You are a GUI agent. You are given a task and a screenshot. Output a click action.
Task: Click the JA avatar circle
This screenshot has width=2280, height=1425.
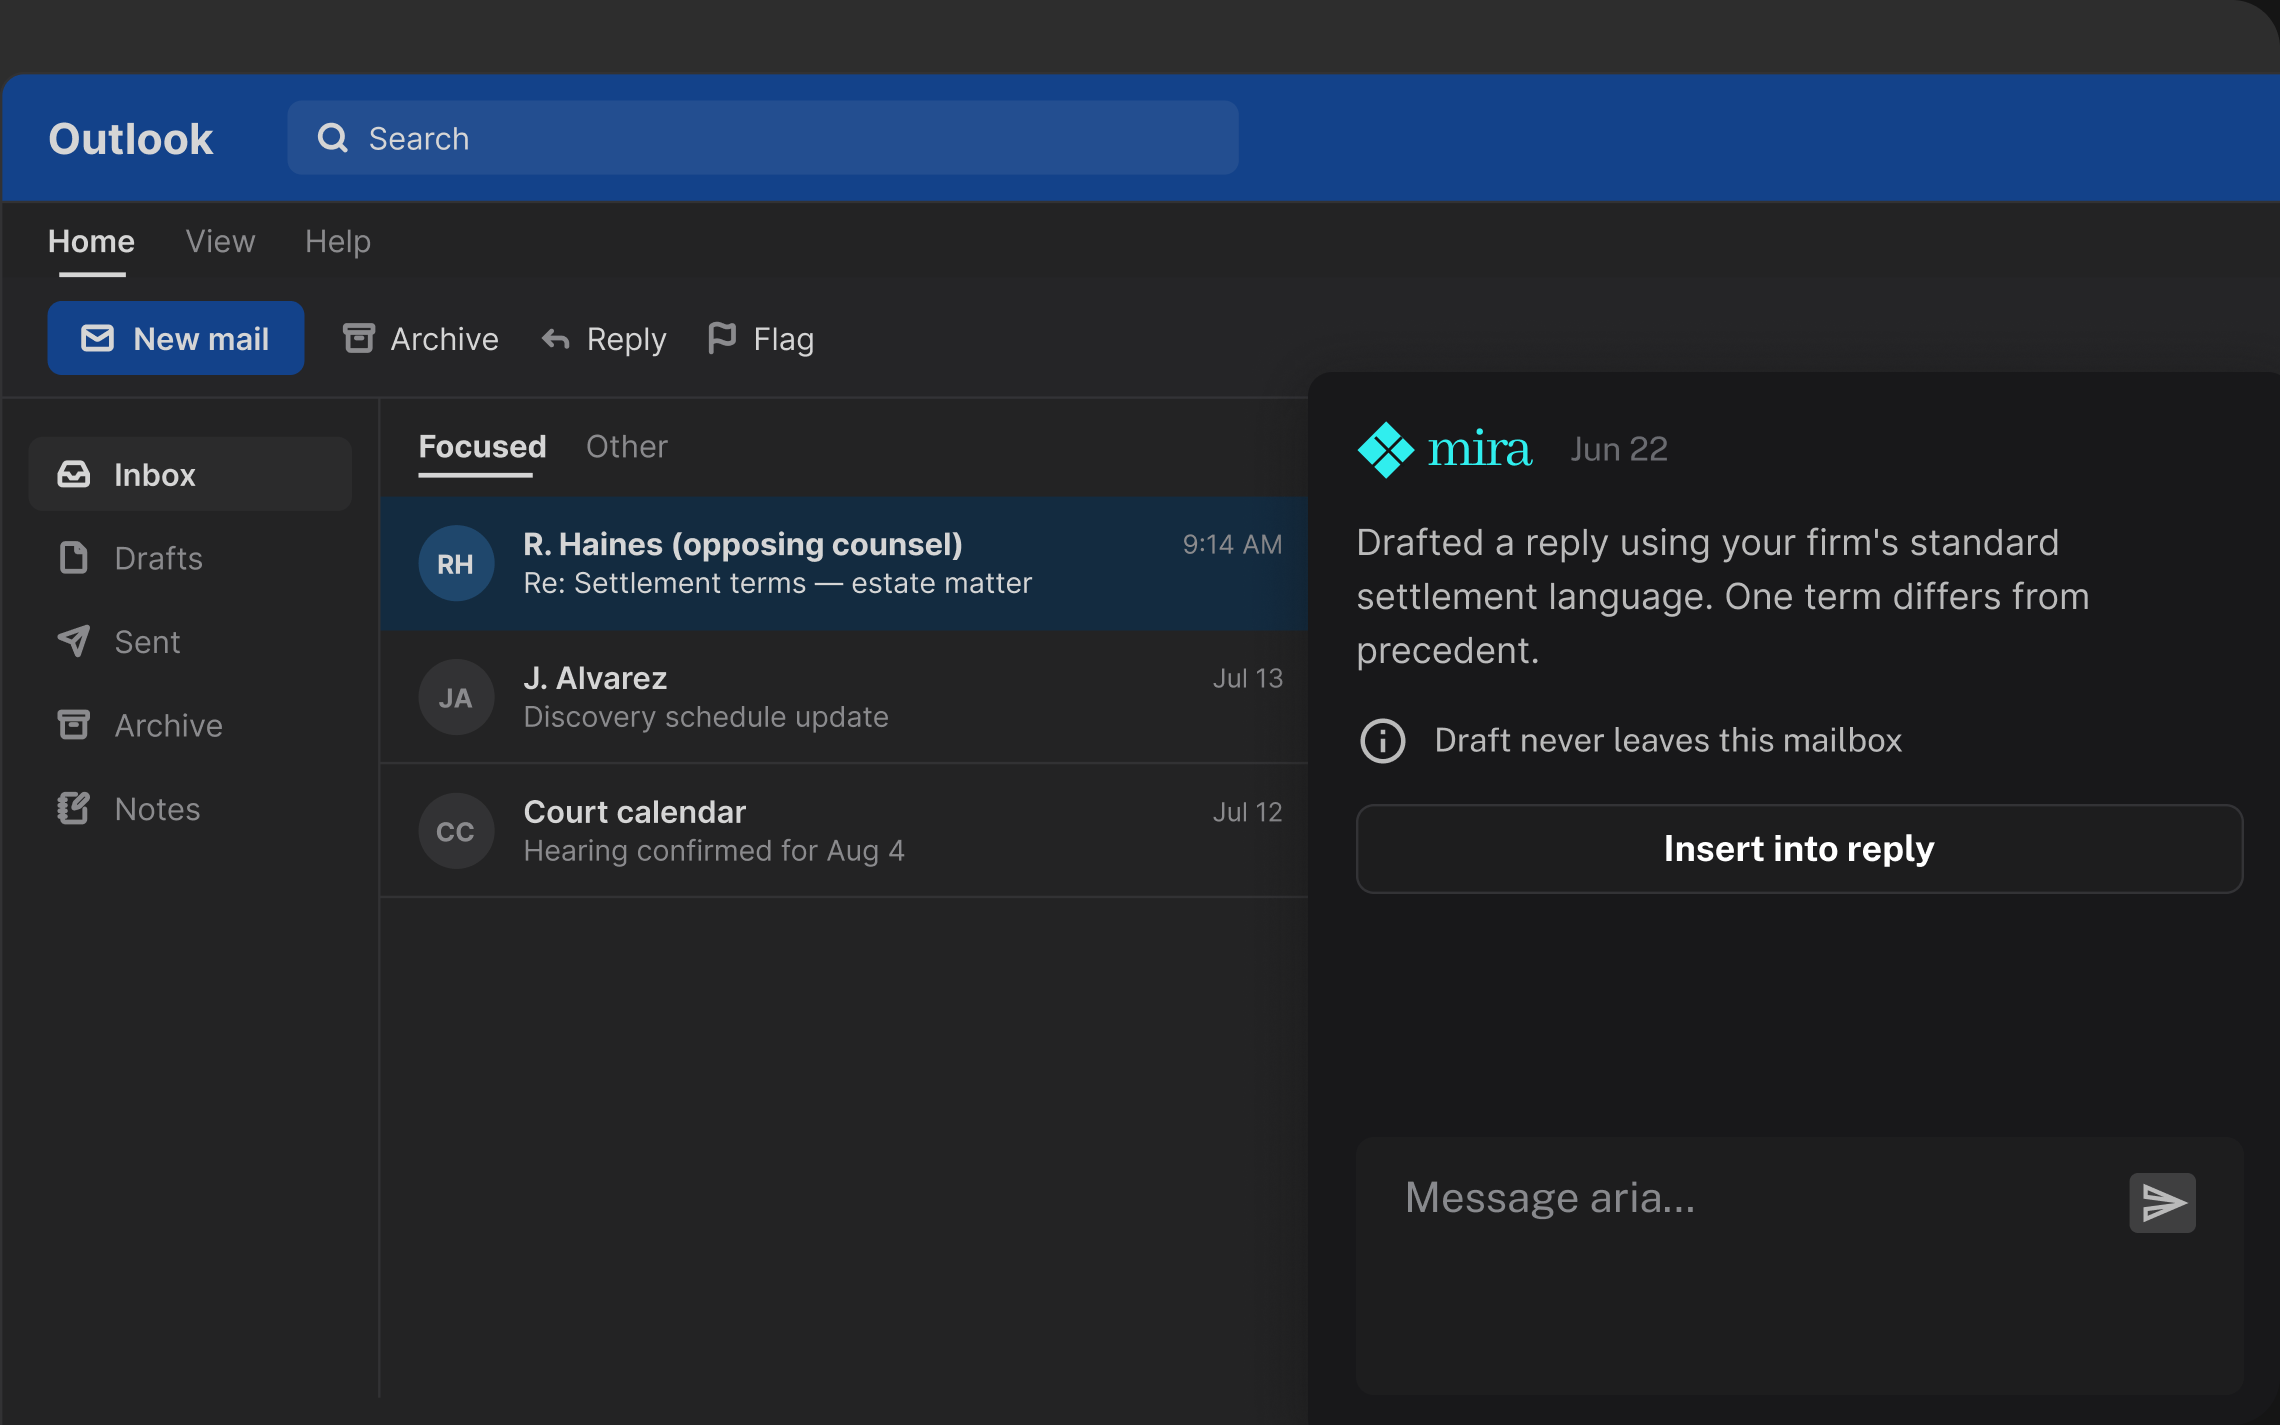456,698
